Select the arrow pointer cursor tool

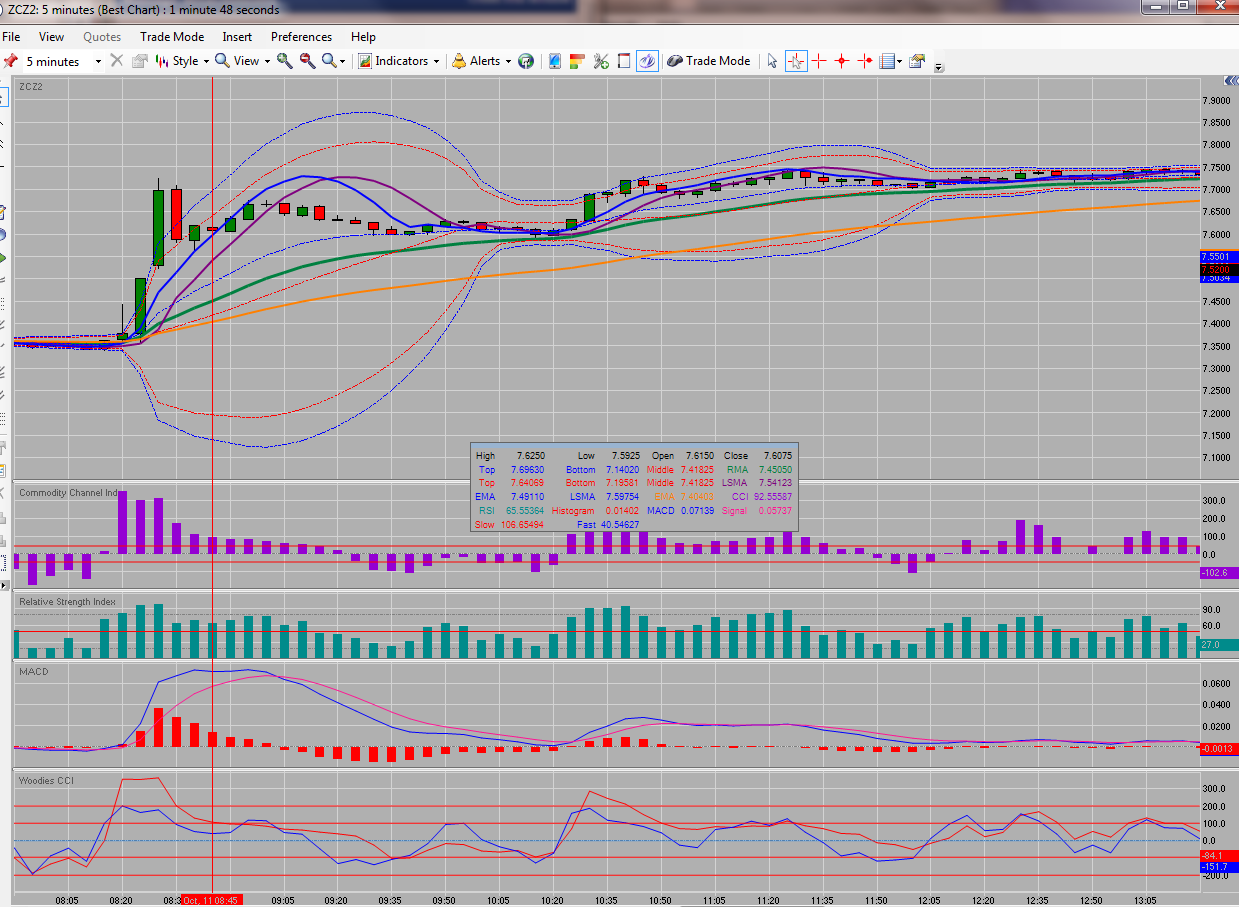point(772,61)
